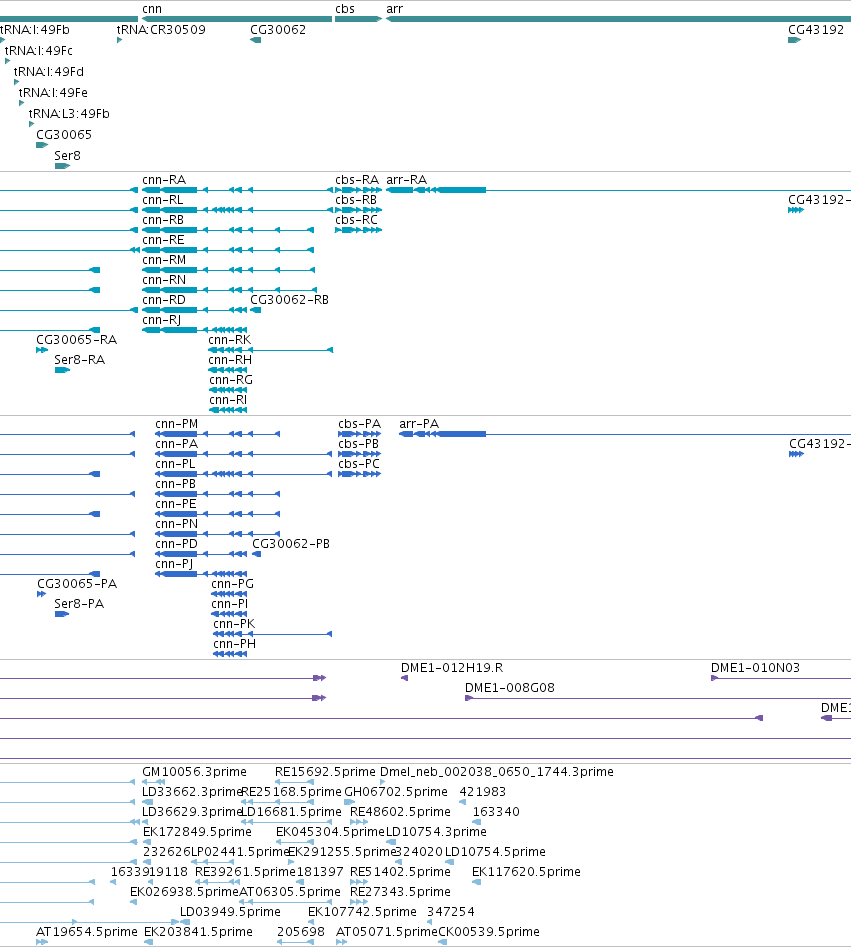Select the cnn-RG transcript label
The height and width of the screenshot is (947, 851).
click(231, 380)
